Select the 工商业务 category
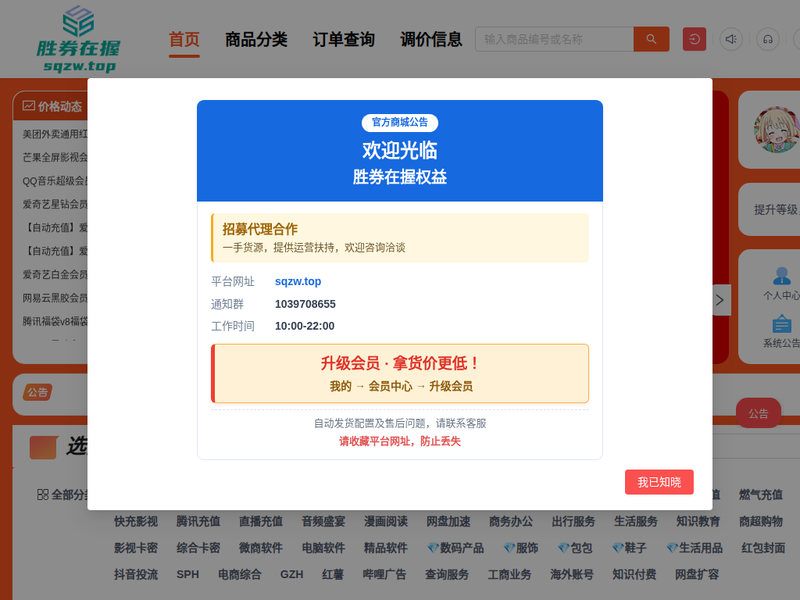This screenshot has width=800, height=600. click(509, 574)
